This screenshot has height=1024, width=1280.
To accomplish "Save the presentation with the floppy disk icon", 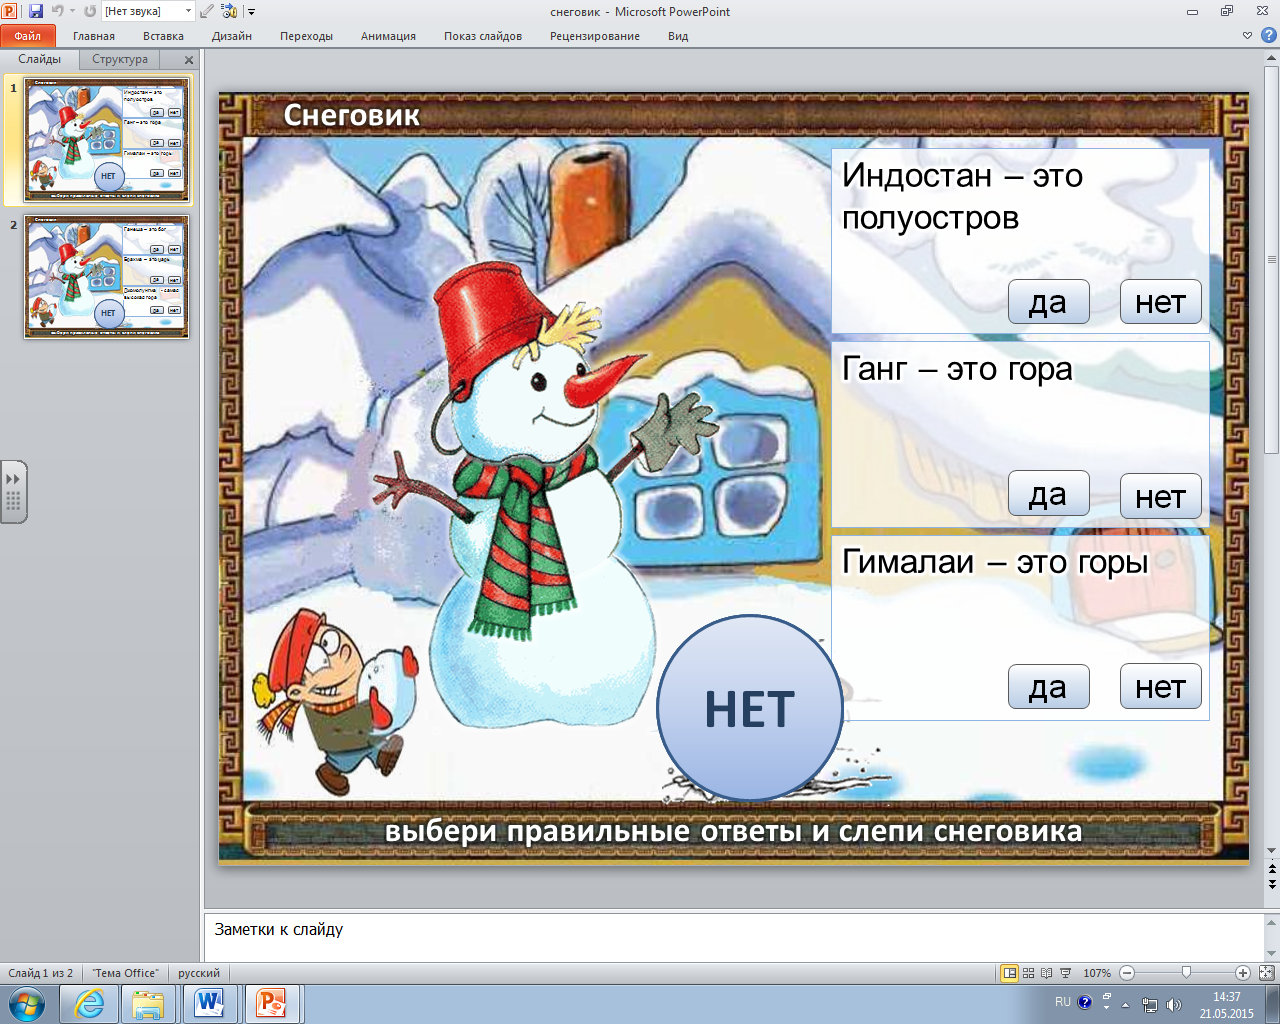I will [36, 11].
